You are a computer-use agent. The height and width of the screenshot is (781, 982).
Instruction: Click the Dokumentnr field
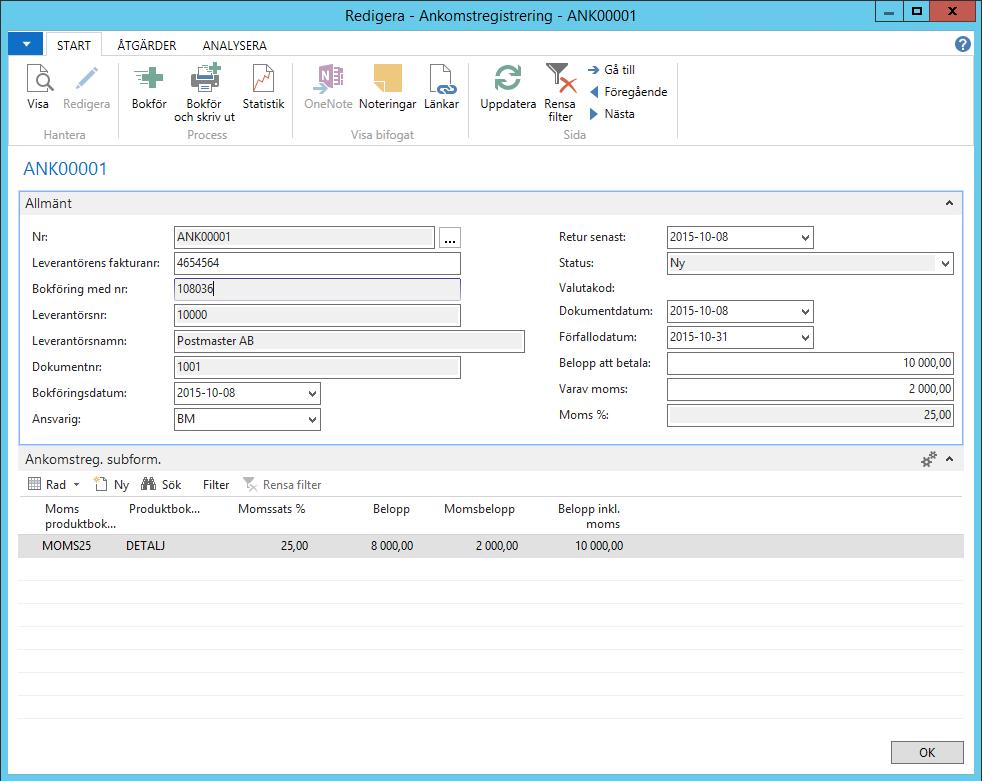click(x=318, y=367)
